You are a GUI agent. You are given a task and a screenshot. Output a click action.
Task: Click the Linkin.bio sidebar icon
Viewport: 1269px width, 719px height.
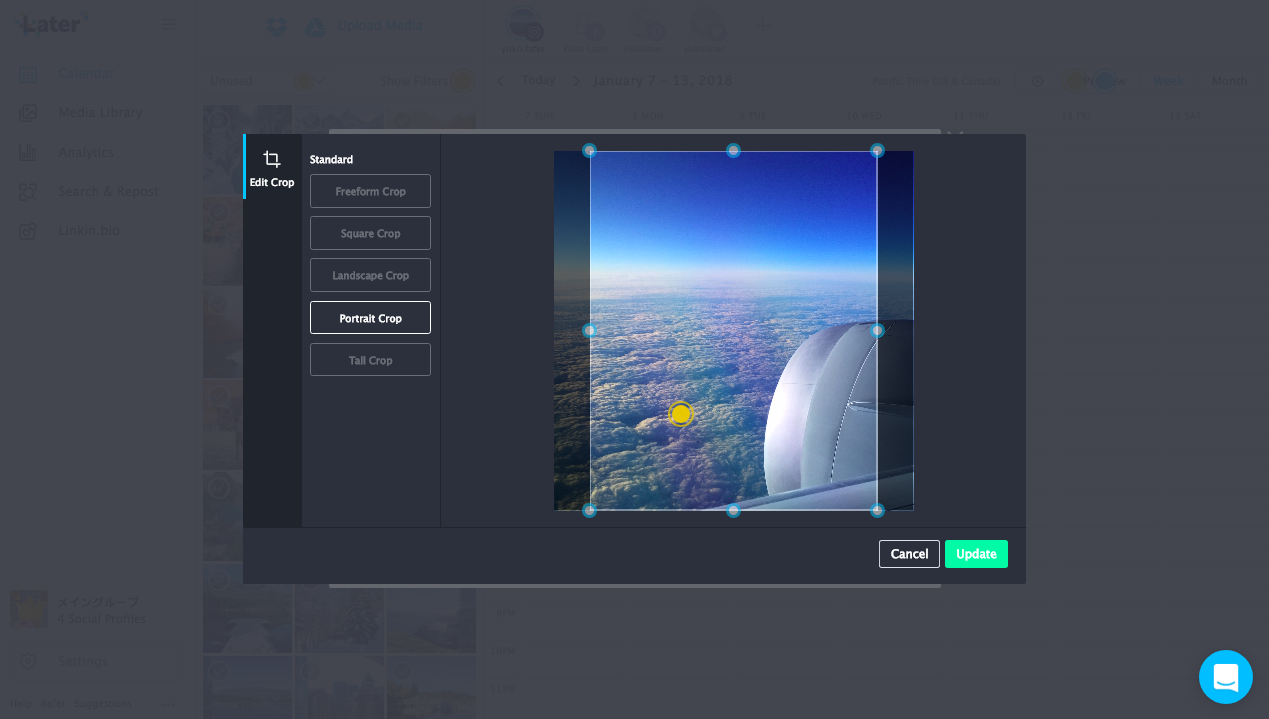[x=28, y=230]
